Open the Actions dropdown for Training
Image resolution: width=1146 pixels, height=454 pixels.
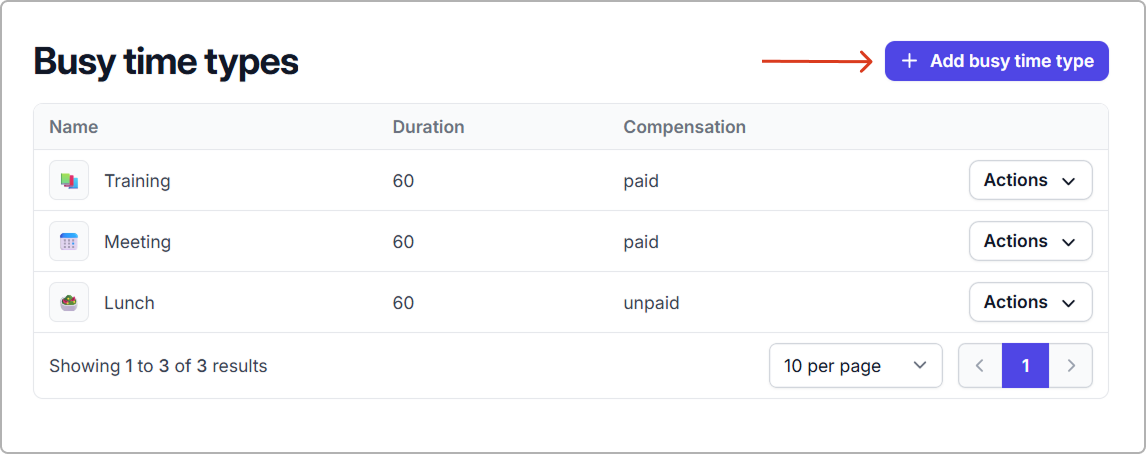tap(1030, 181)
